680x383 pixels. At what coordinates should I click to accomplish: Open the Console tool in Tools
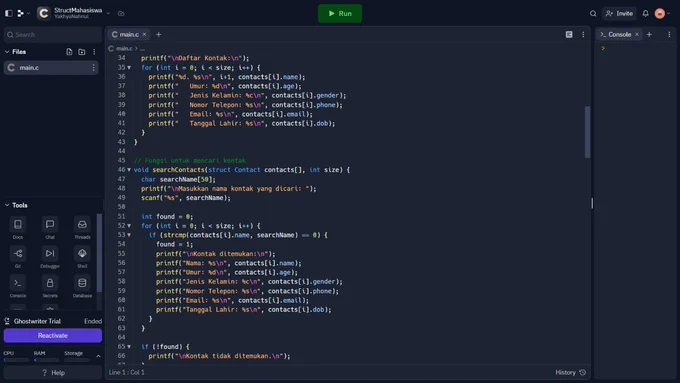[18, 286]
